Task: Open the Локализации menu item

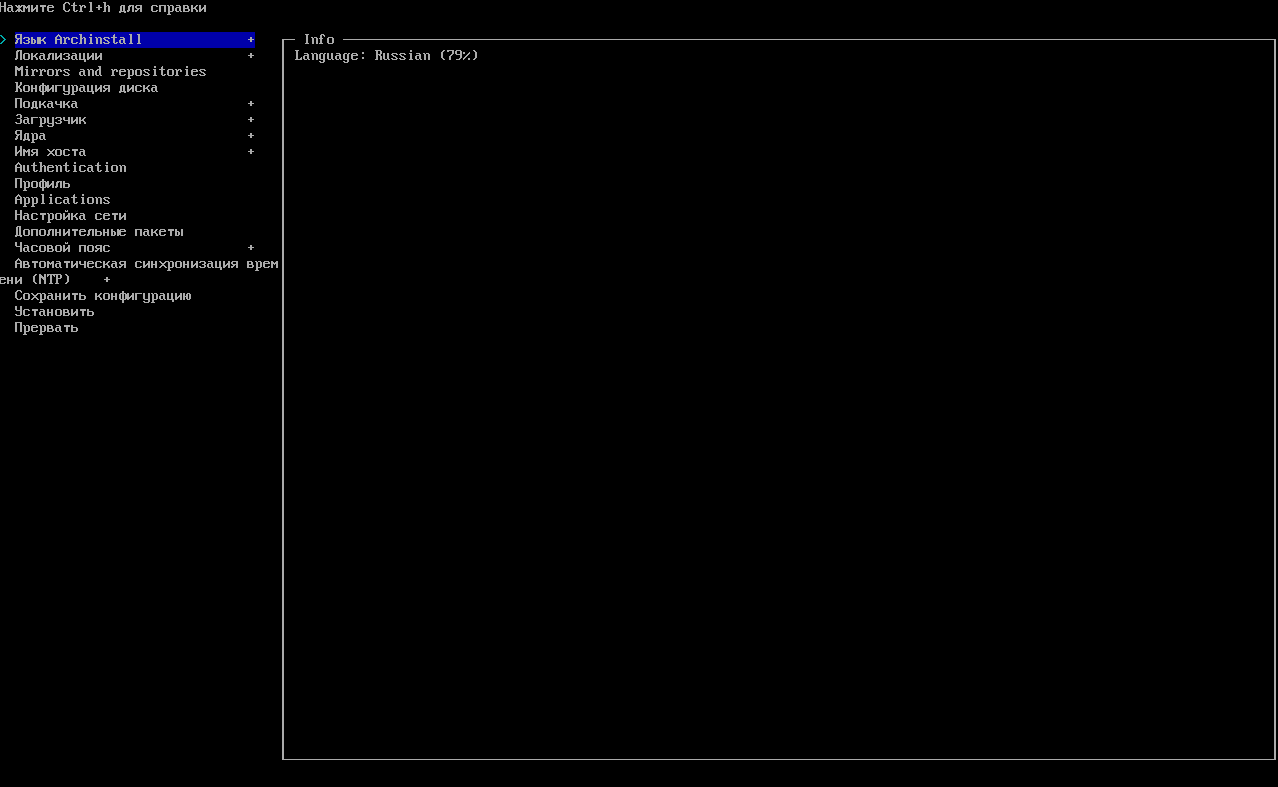Action: (58, 56)
